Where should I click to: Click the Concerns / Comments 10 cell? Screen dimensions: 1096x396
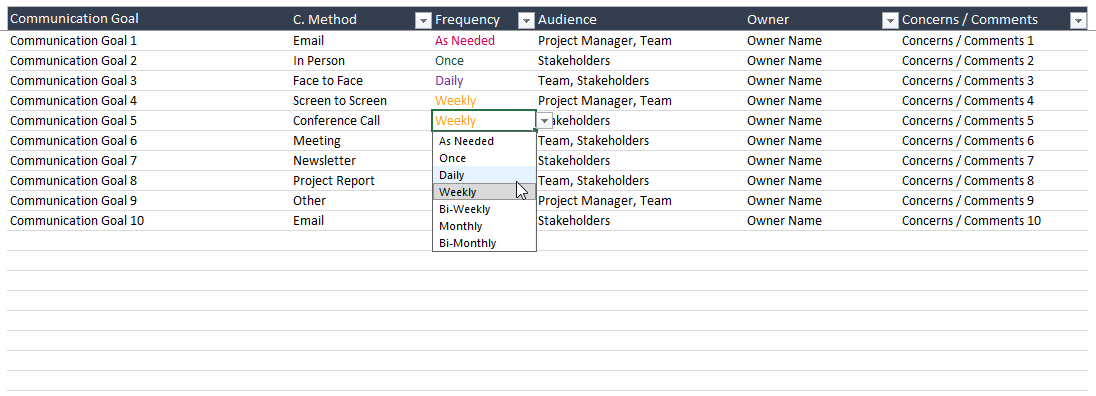coord(993,221)
